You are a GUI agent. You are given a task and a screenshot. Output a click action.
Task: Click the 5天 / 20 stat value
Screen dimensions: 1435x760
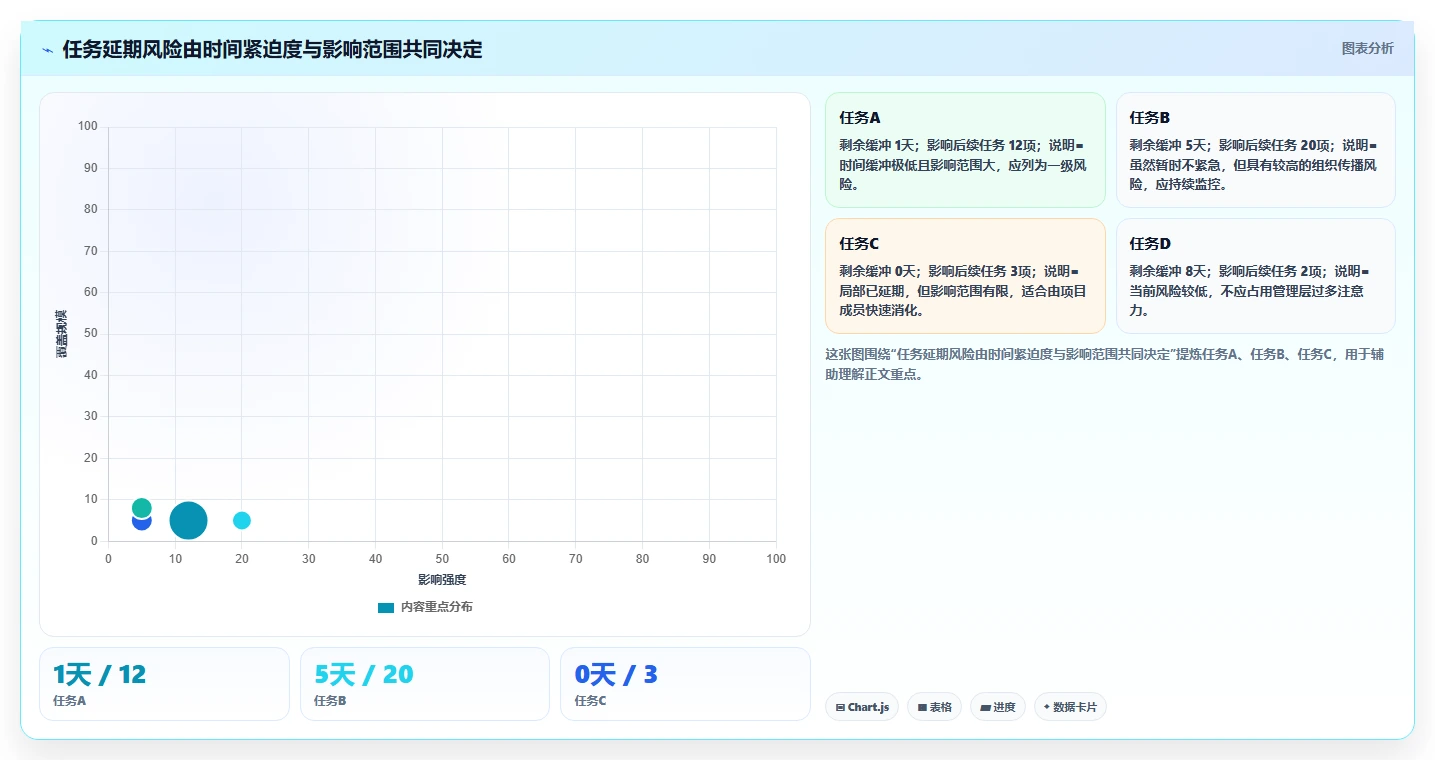tap(363, 675)
